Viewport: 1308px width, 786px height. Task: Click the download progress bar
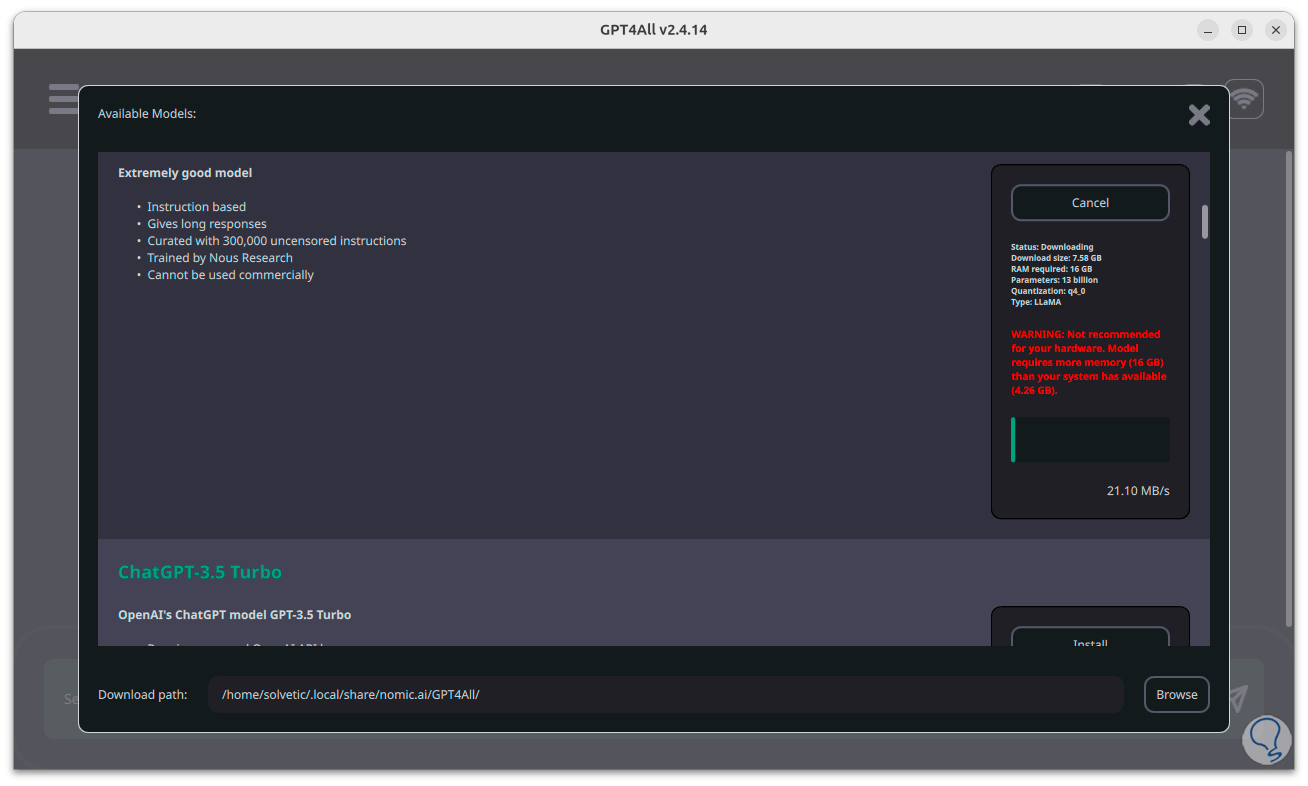click(x=1090, y=440)
